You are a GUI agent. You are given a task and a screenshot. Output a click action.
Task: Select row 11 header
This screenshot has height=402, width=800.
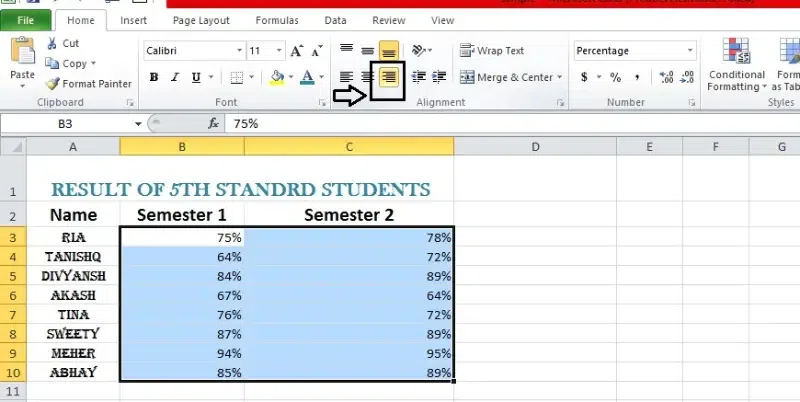[13, 391]
